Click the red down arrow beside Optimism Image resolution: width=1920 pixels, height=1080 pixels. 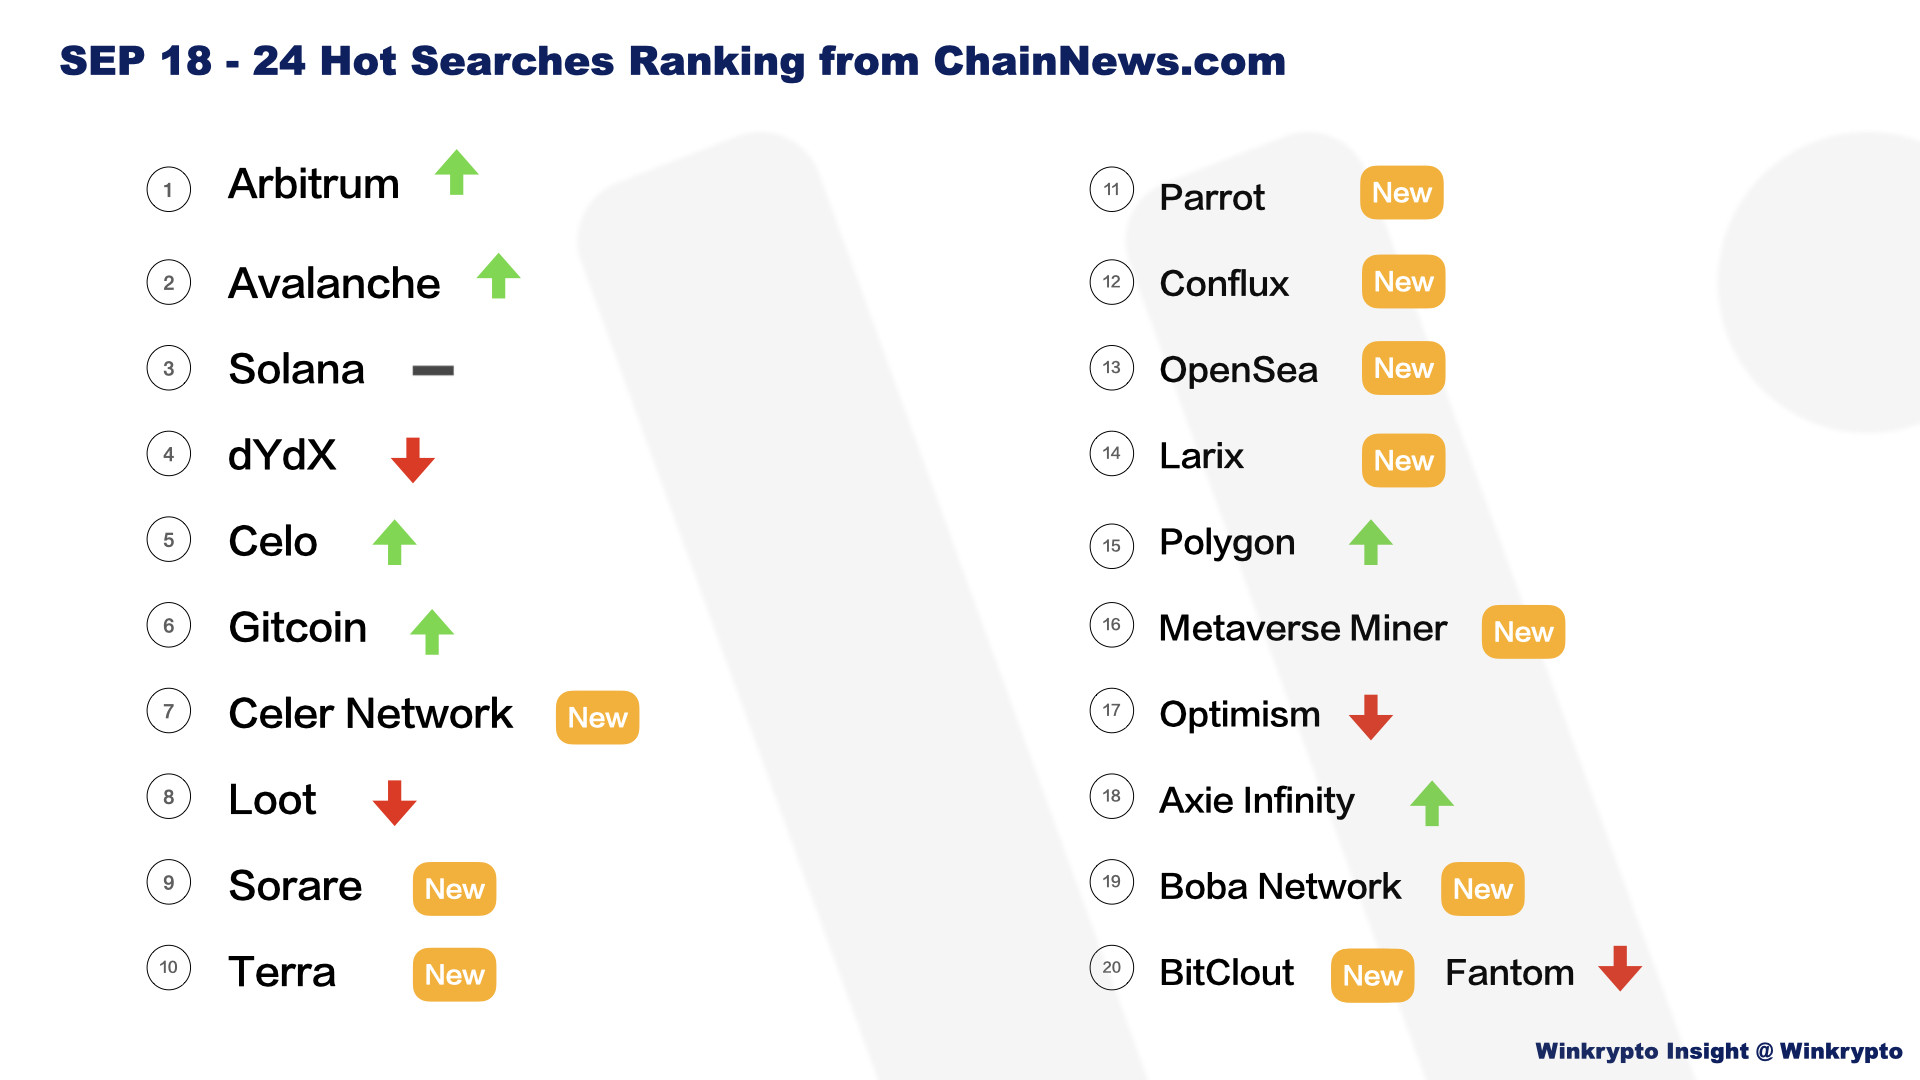1371,717
